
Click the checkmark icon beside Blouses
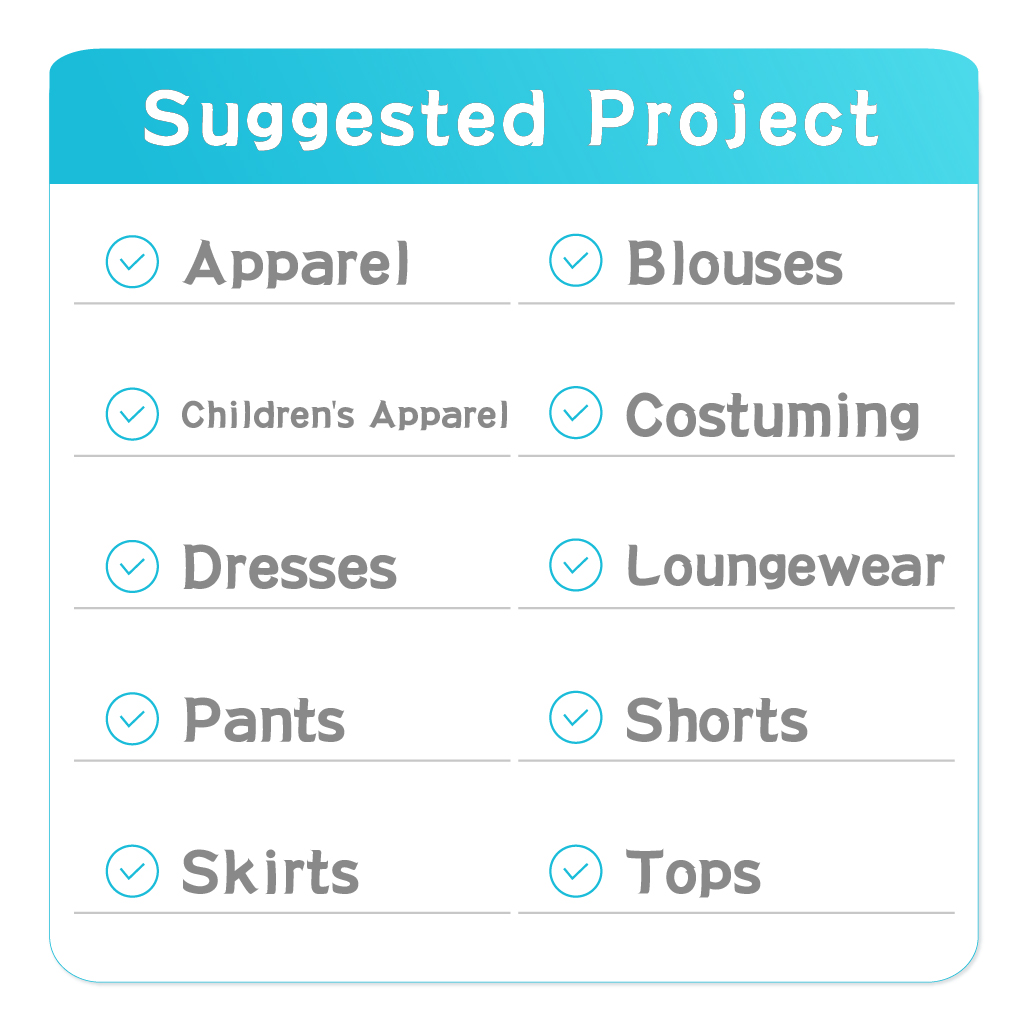click(x=575, y=260)
